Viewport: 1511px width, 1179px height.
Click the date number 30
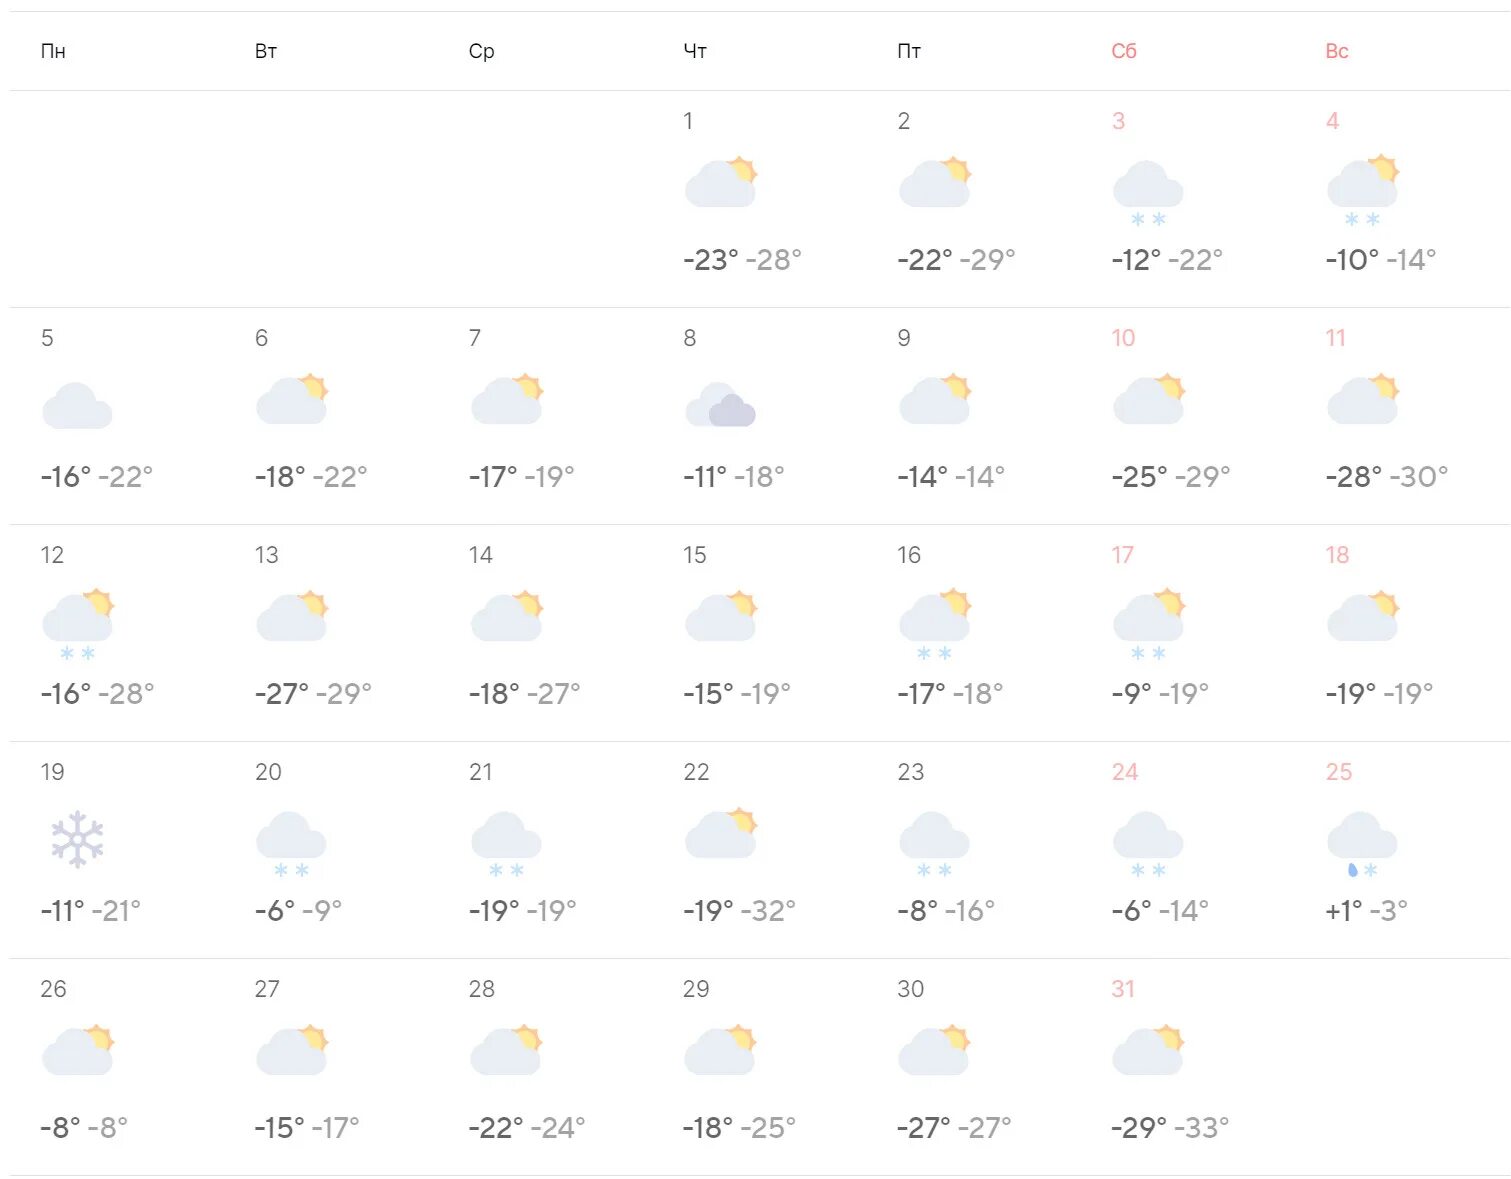point(910,989)
